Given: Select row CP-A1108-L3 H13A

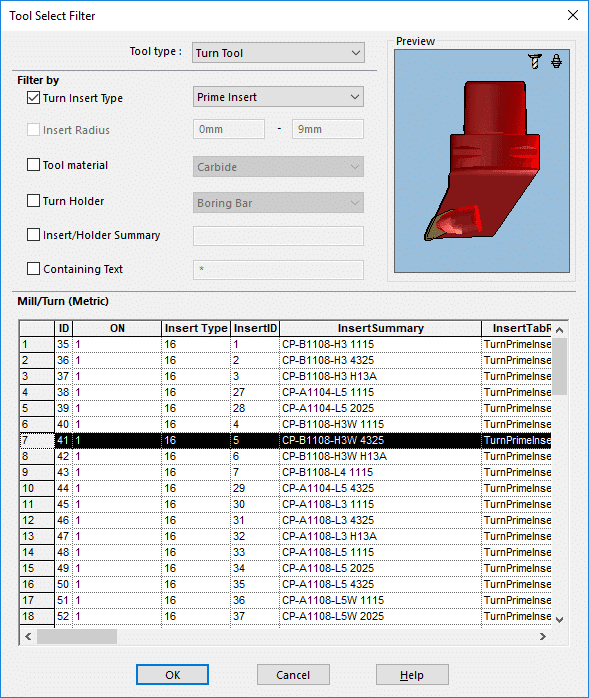Looking at the screenshot, I should (x=285, y=536).
